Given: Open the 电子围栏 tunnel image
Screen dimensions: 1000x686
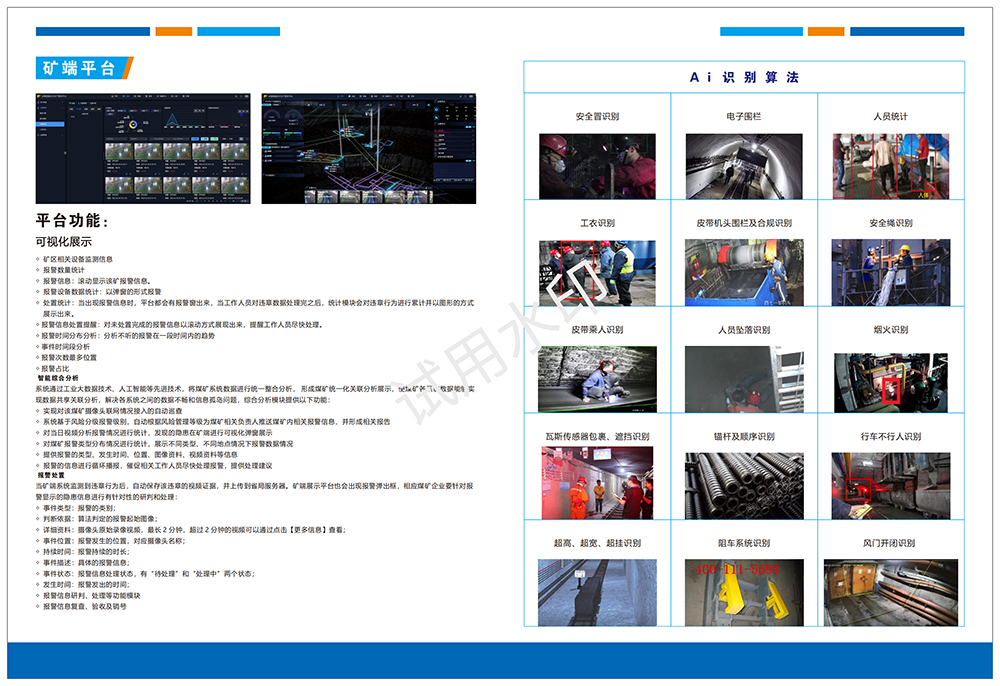Looking at the screenshot, I should [743, 166].
